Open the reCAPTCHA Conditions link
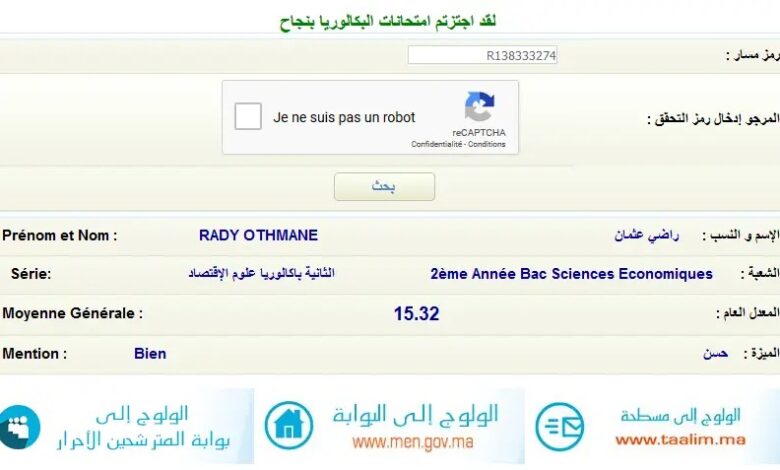Viewport: 780px width, 470px height. [x=487, y=144]
